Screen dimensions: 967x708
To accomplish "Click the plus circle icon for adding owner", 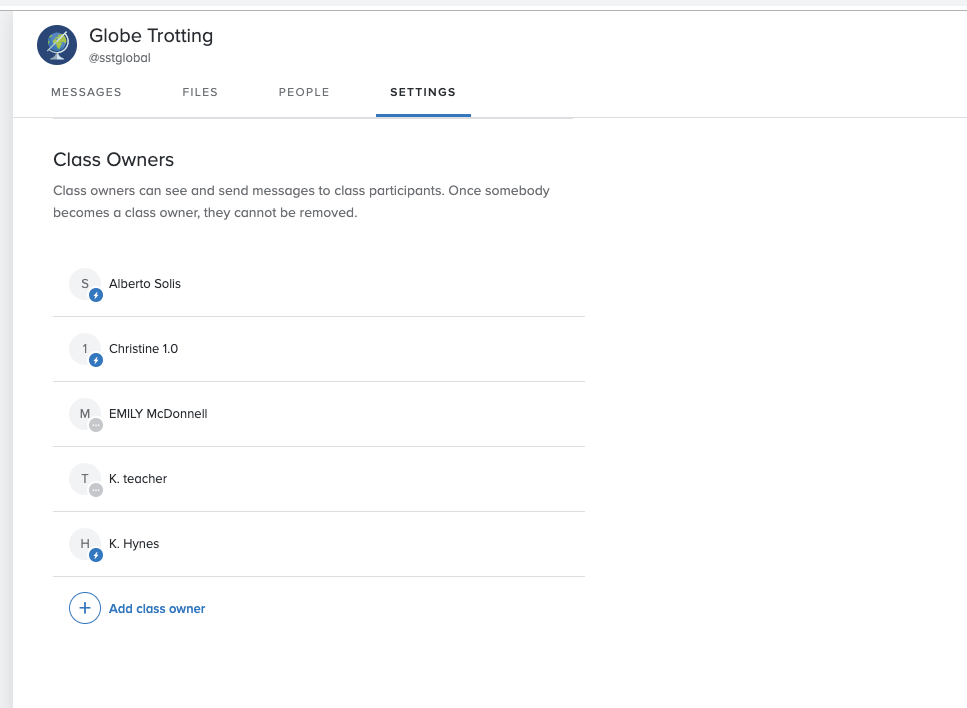I will click(x=85, y=608).
